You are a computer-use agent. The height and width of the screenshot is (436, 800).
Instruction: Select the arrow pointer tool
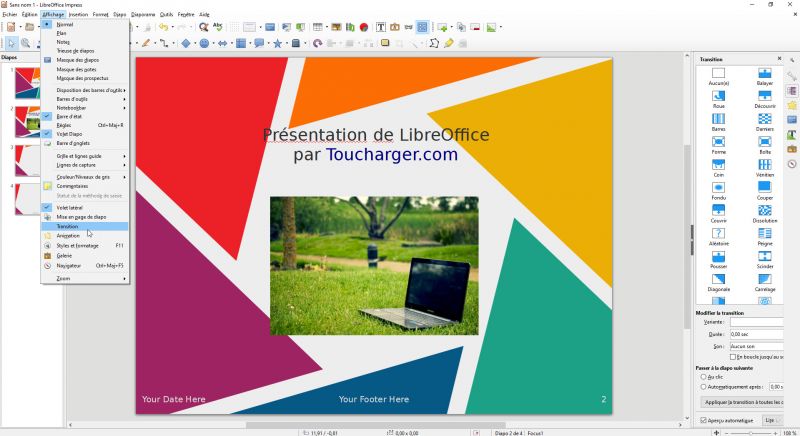coord(11,43)
